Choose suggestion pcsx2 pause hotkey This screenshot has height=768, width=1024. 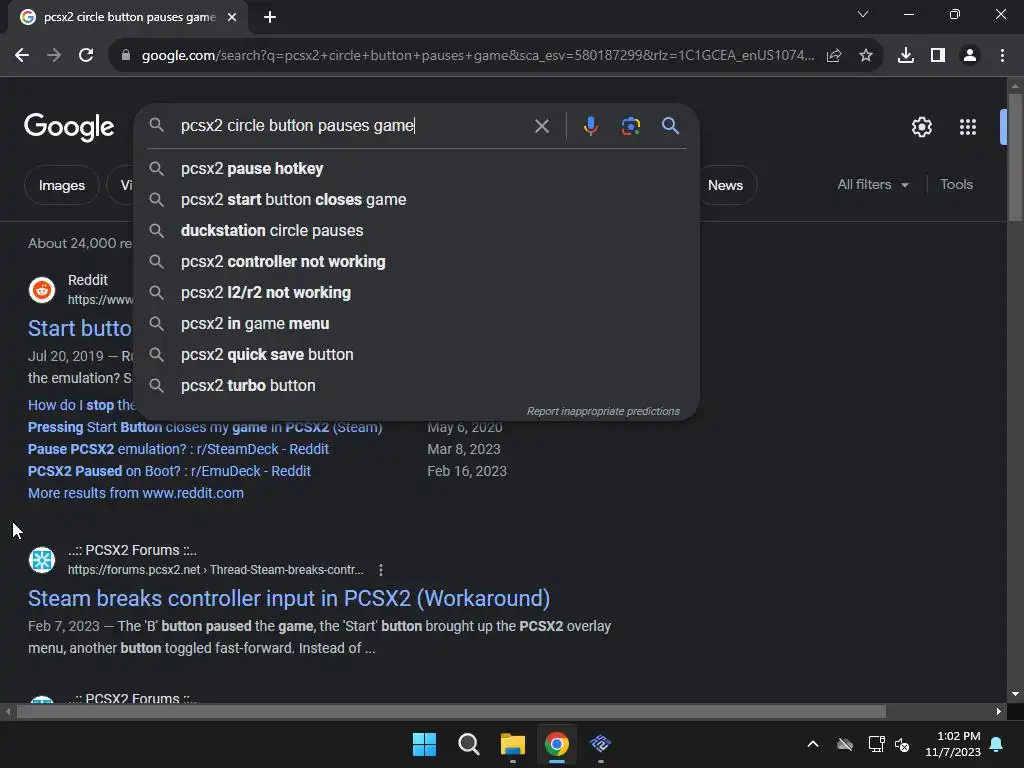tap(417, 168)
